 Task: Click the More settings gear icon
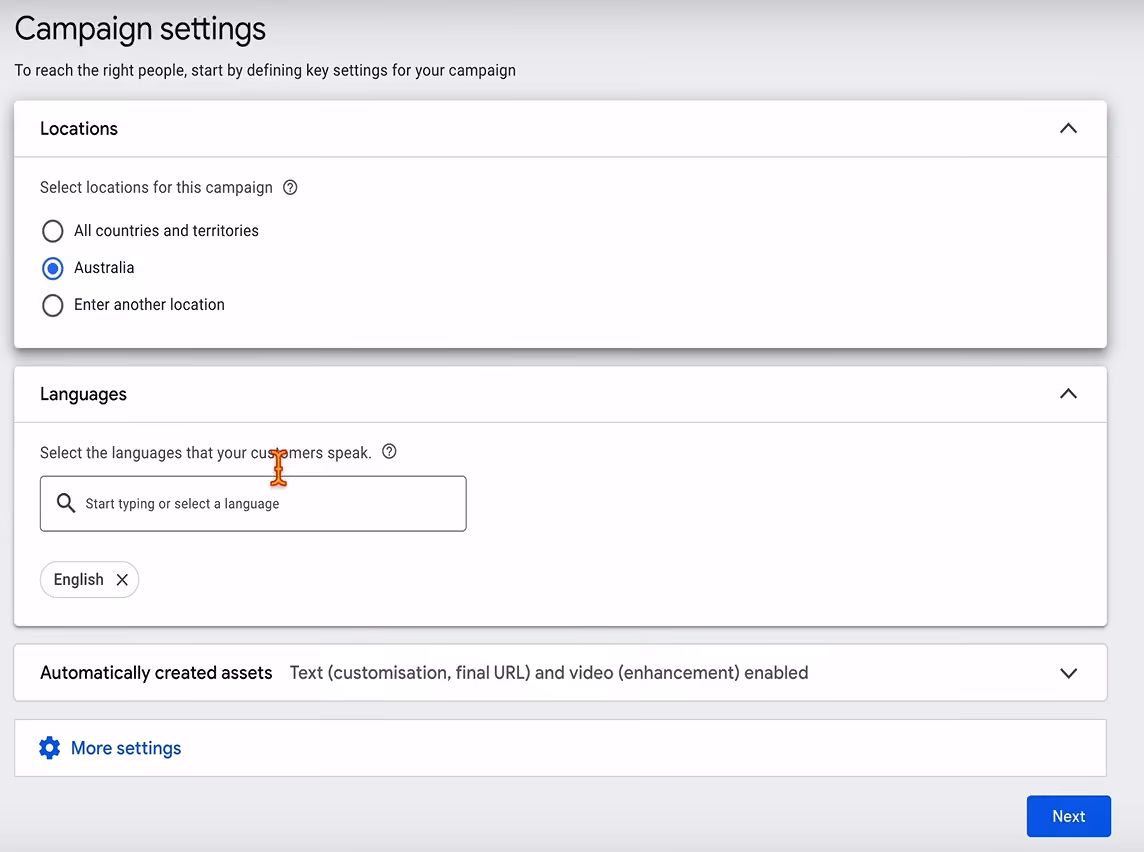pyautogui.click(x=50, y=748)
